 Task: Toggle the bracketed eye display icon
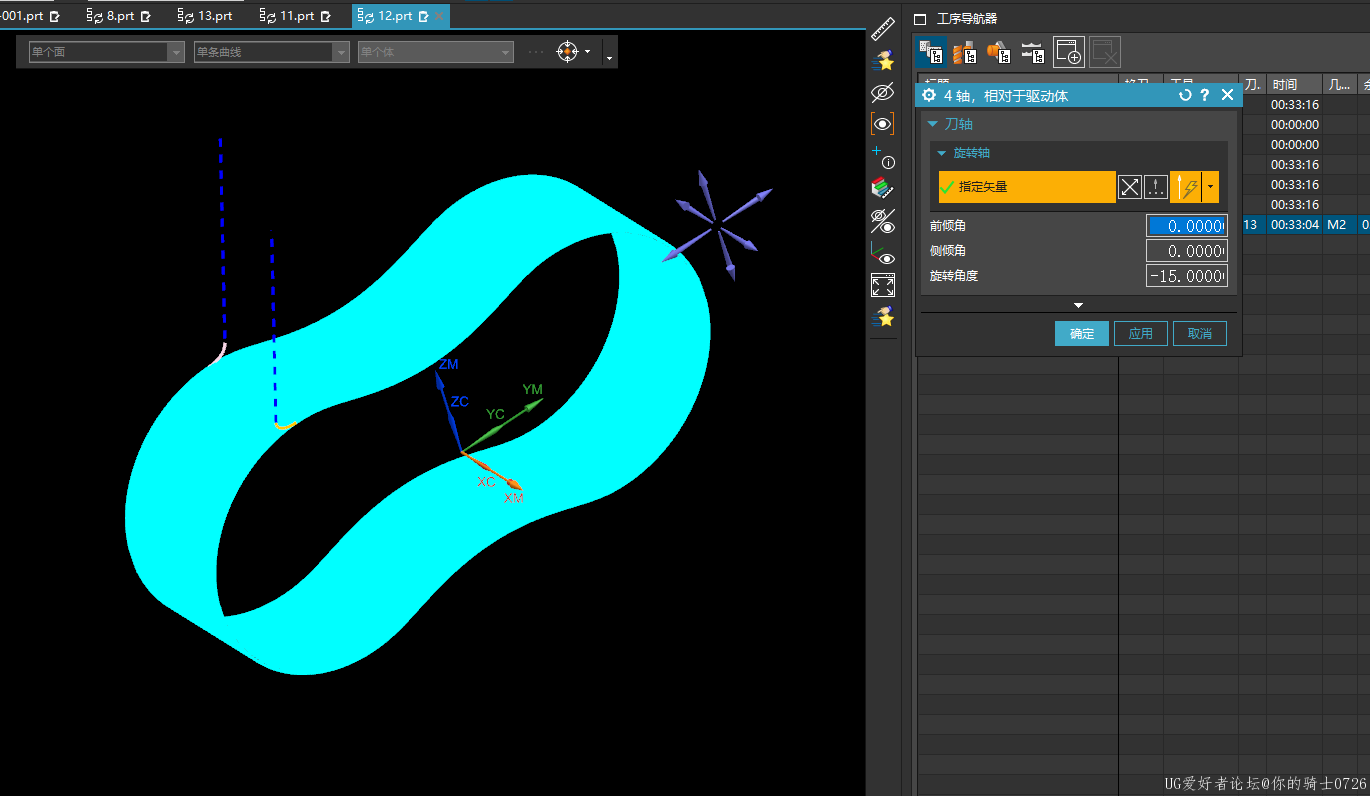point(883,124)
